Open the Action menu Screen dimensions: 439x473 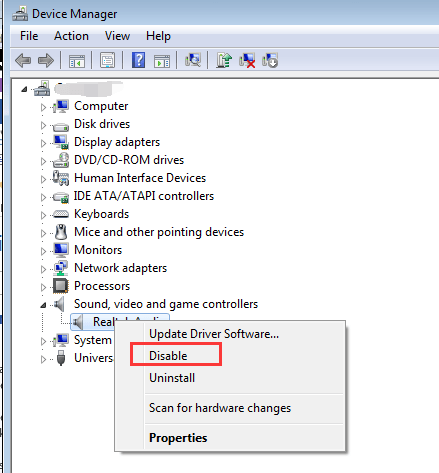pyautogui.click(x=71, y=36)
